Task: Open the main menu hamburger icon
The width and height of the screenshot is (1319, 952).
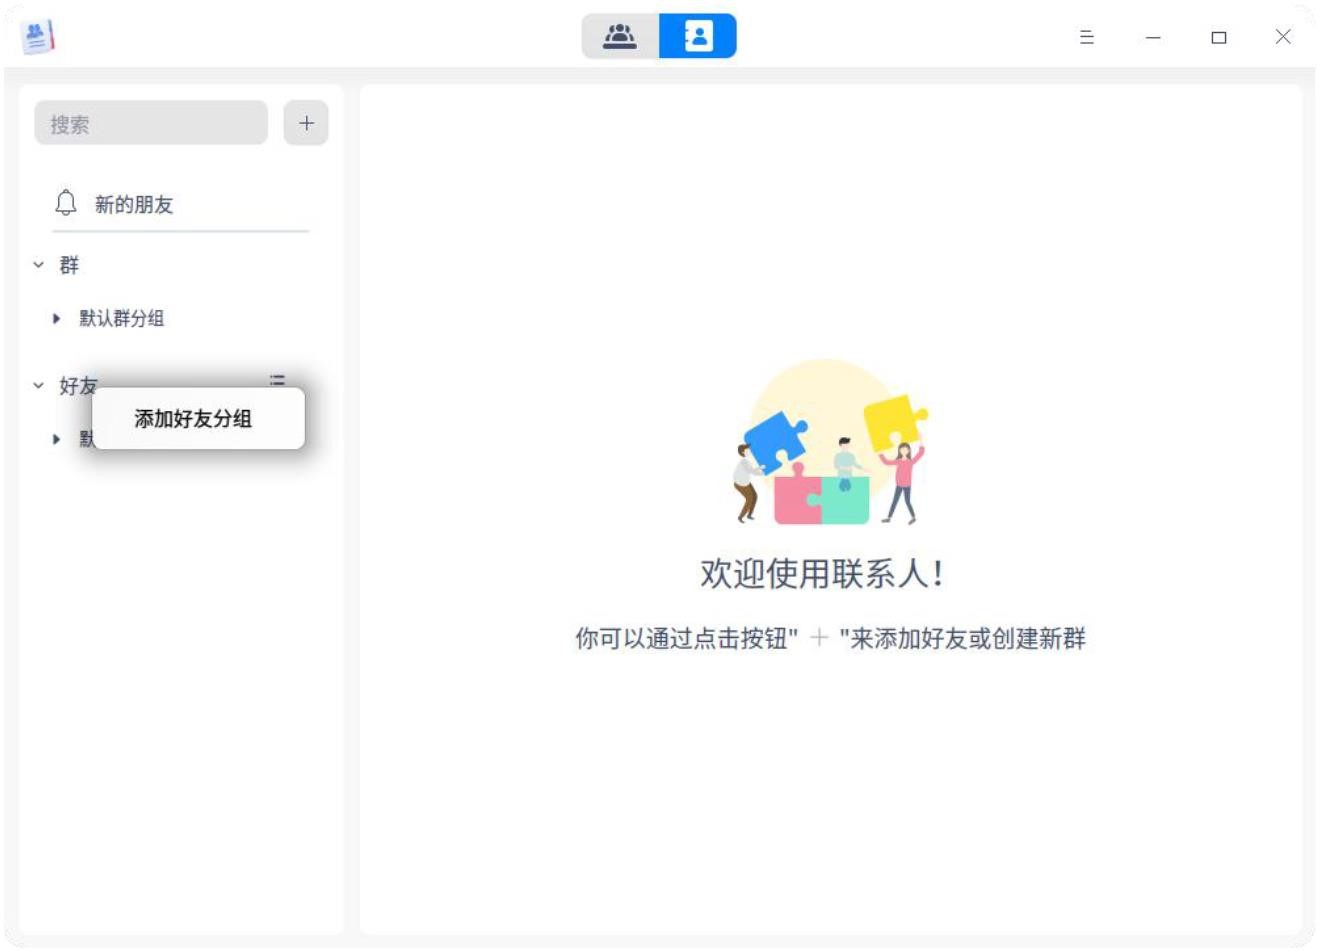Action: pos(1087,37)
